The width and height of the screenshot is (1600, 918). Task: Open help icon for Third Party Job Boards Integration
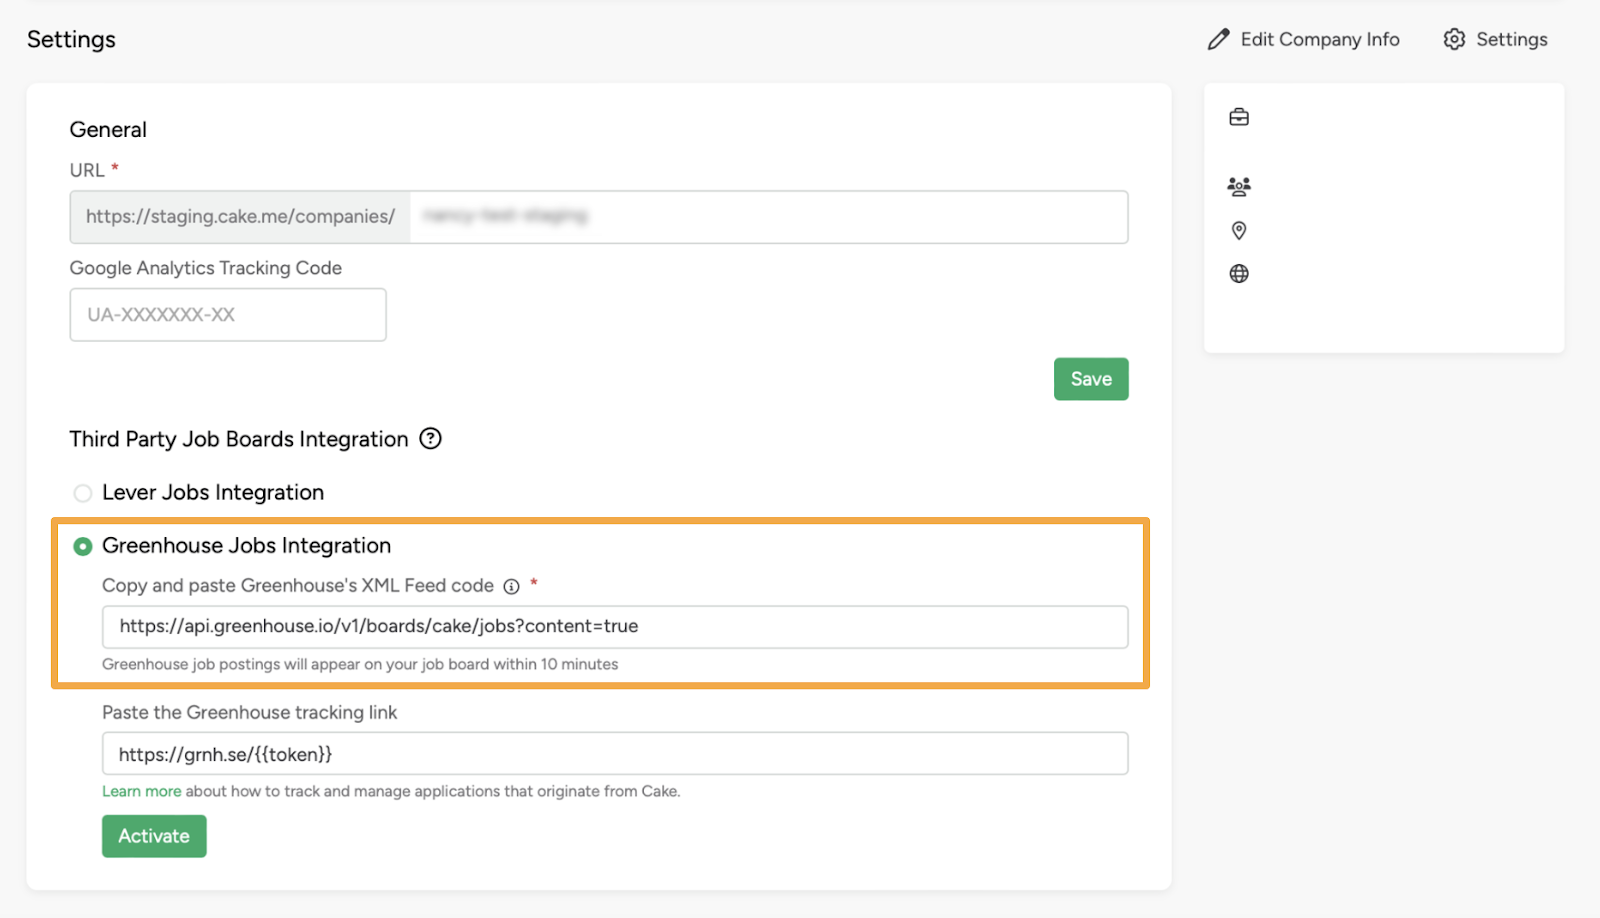(430, 439)
